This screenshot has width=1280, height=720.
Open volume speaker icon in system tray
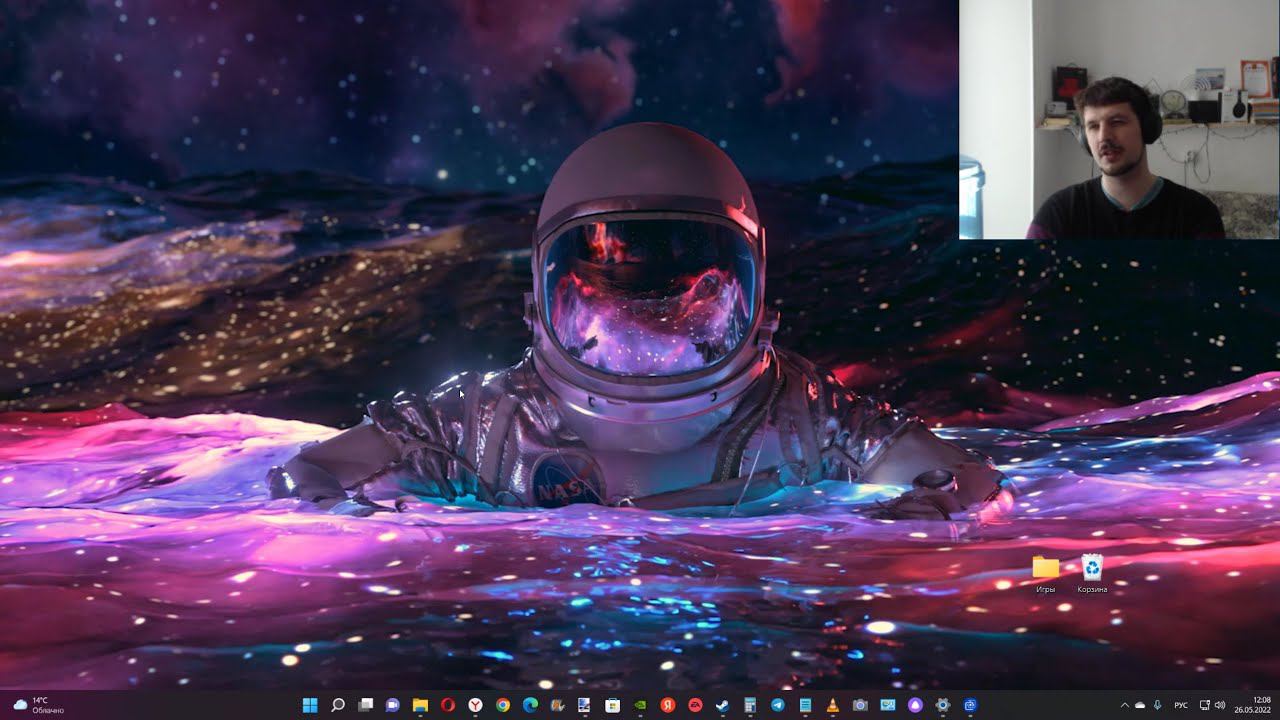click(1220, 705)
